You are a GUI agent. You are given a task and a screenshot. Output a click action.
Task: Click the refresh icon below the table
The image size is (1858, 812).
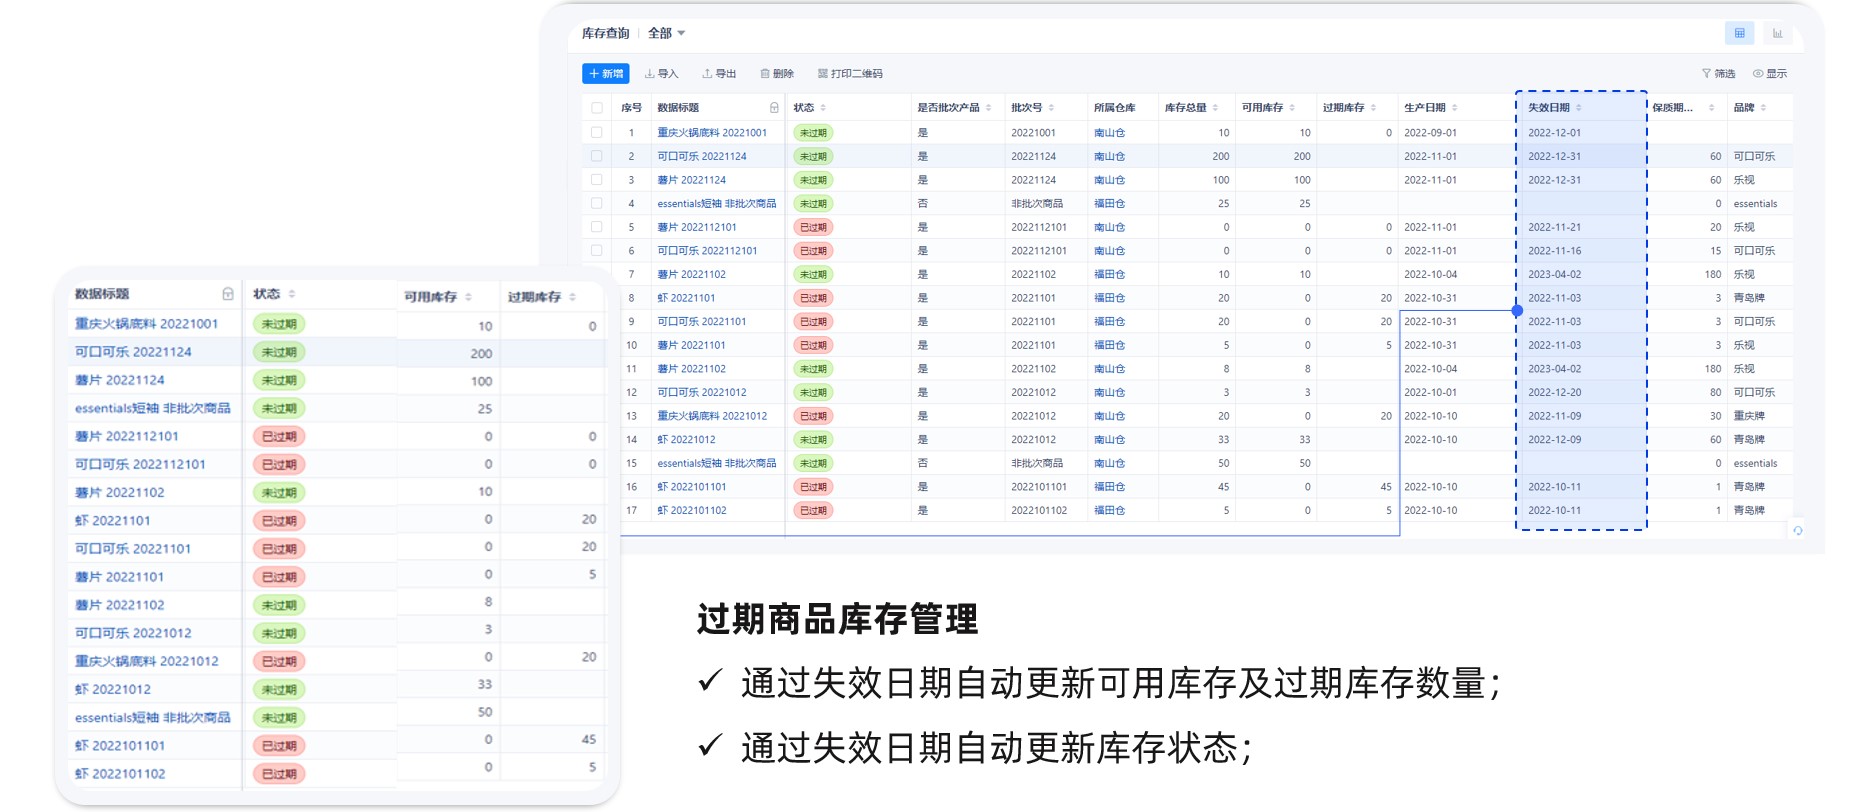point(1798,531)
